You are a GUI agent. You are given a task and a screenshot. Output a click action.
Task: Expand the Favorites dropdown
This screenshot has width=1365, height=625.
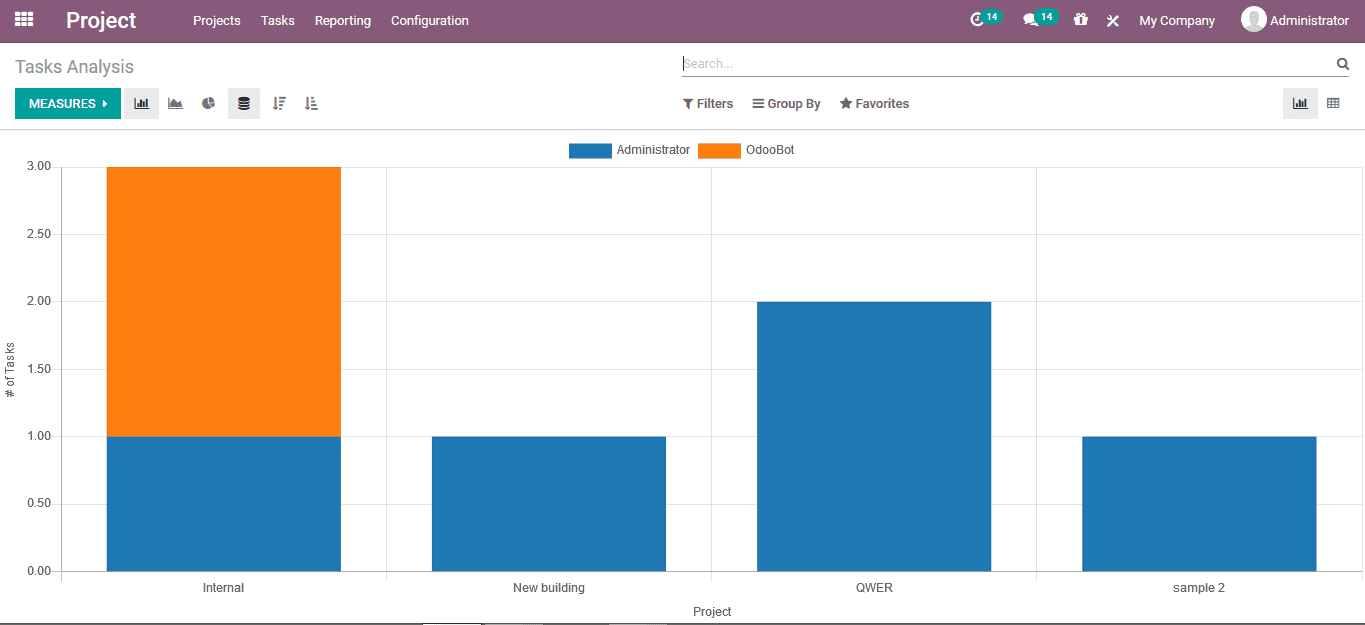874,103
